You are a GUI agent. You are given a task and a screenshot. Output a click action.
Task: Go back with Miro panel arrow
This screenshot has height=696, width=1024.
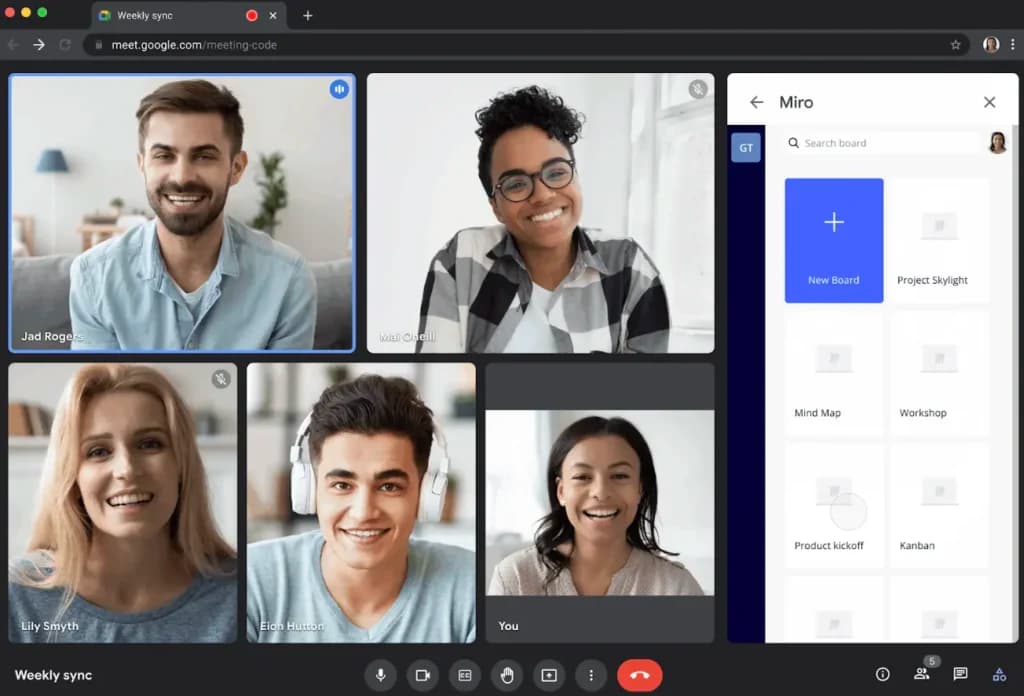(x=756, y=102)
